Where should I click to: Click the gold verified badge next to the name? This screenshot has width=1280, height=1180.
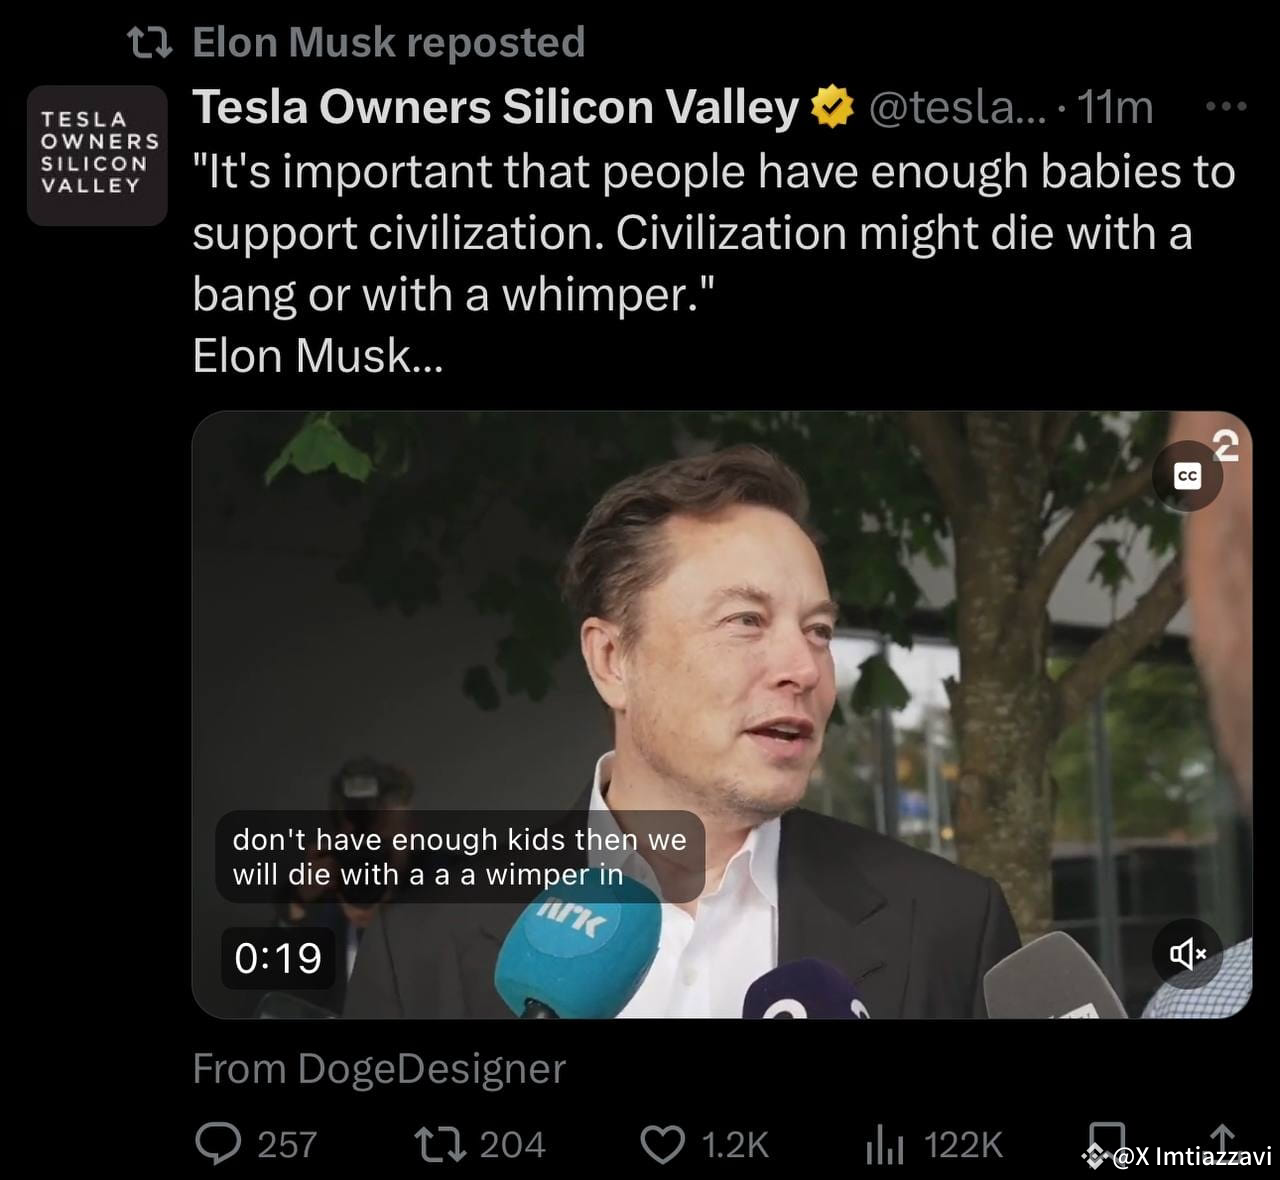(x=831, y=104)
